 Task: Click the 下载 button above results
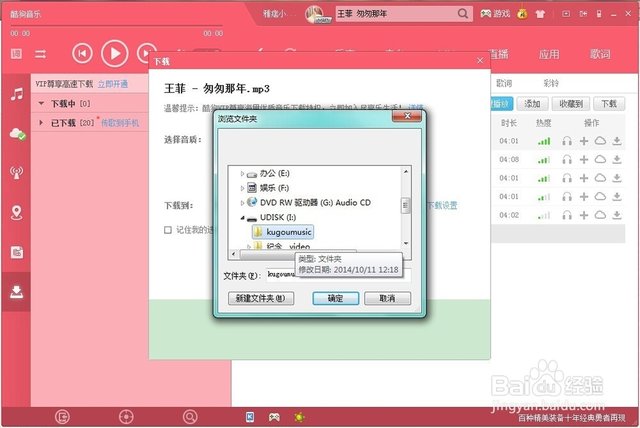tap(609, 104)
